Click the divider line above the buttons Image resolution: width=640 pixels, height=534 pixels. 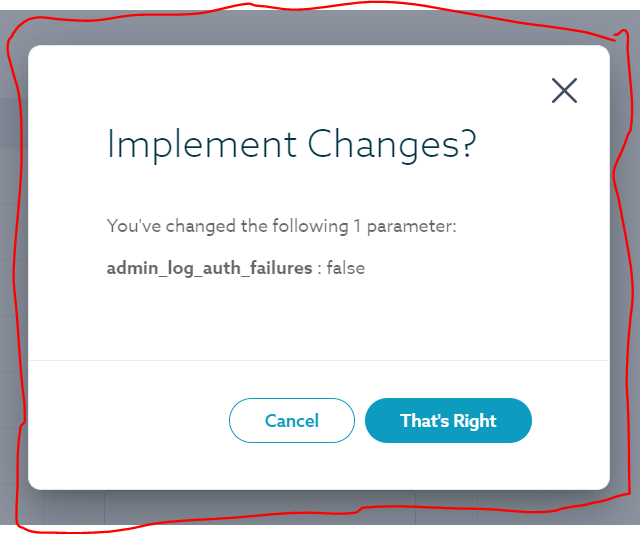click(x=318, y=360)
